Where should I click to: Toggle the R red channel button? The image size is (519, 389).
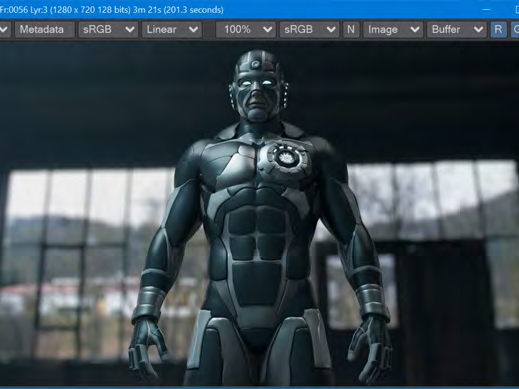[498, 29]
